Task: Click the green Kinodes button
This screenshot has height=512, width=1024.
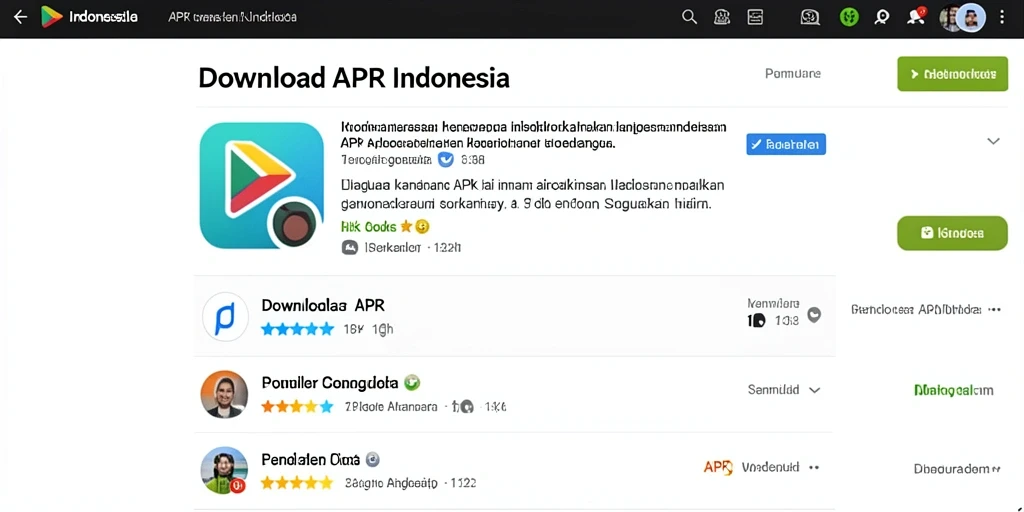Action: [952, 233]
